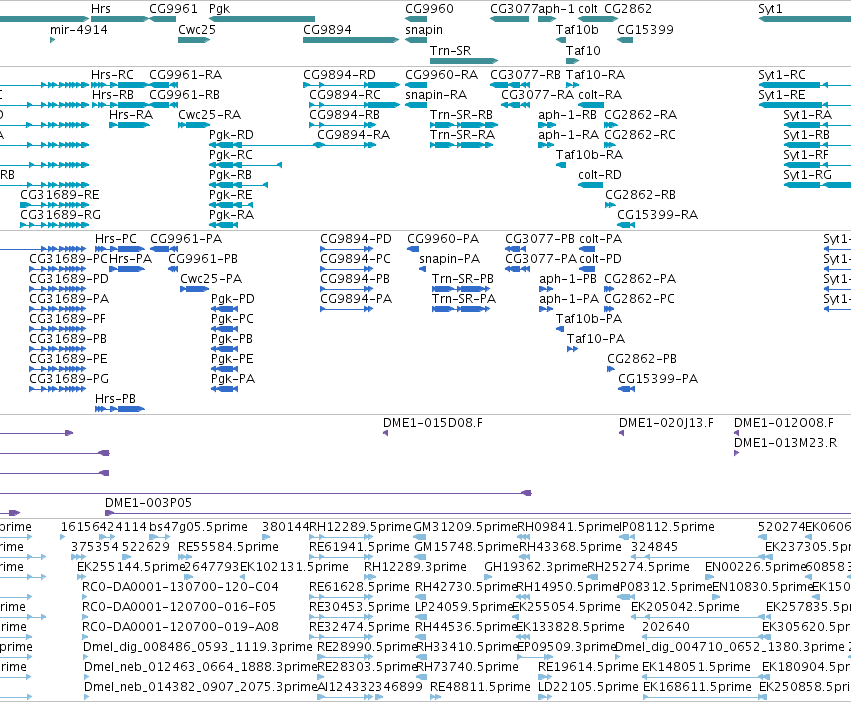Select the Hrs gene label
The height and width of the screenshot is (702, 851).
(x=100, y=9)
